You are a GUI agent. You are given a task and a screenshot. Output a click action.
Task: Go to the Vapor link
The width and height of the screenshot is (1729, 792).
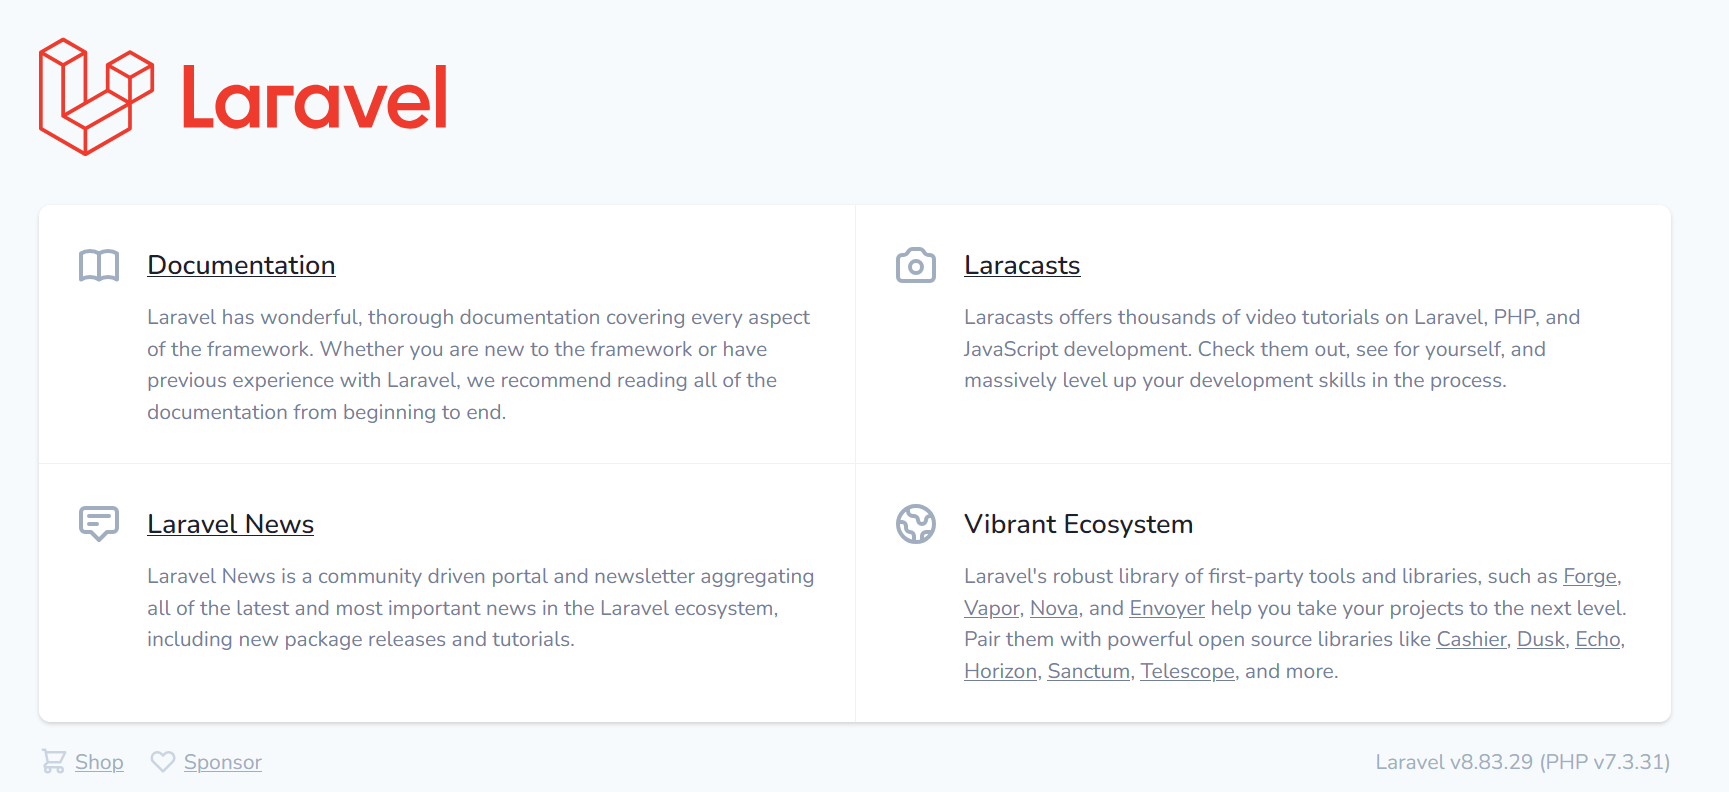point(991,608)
